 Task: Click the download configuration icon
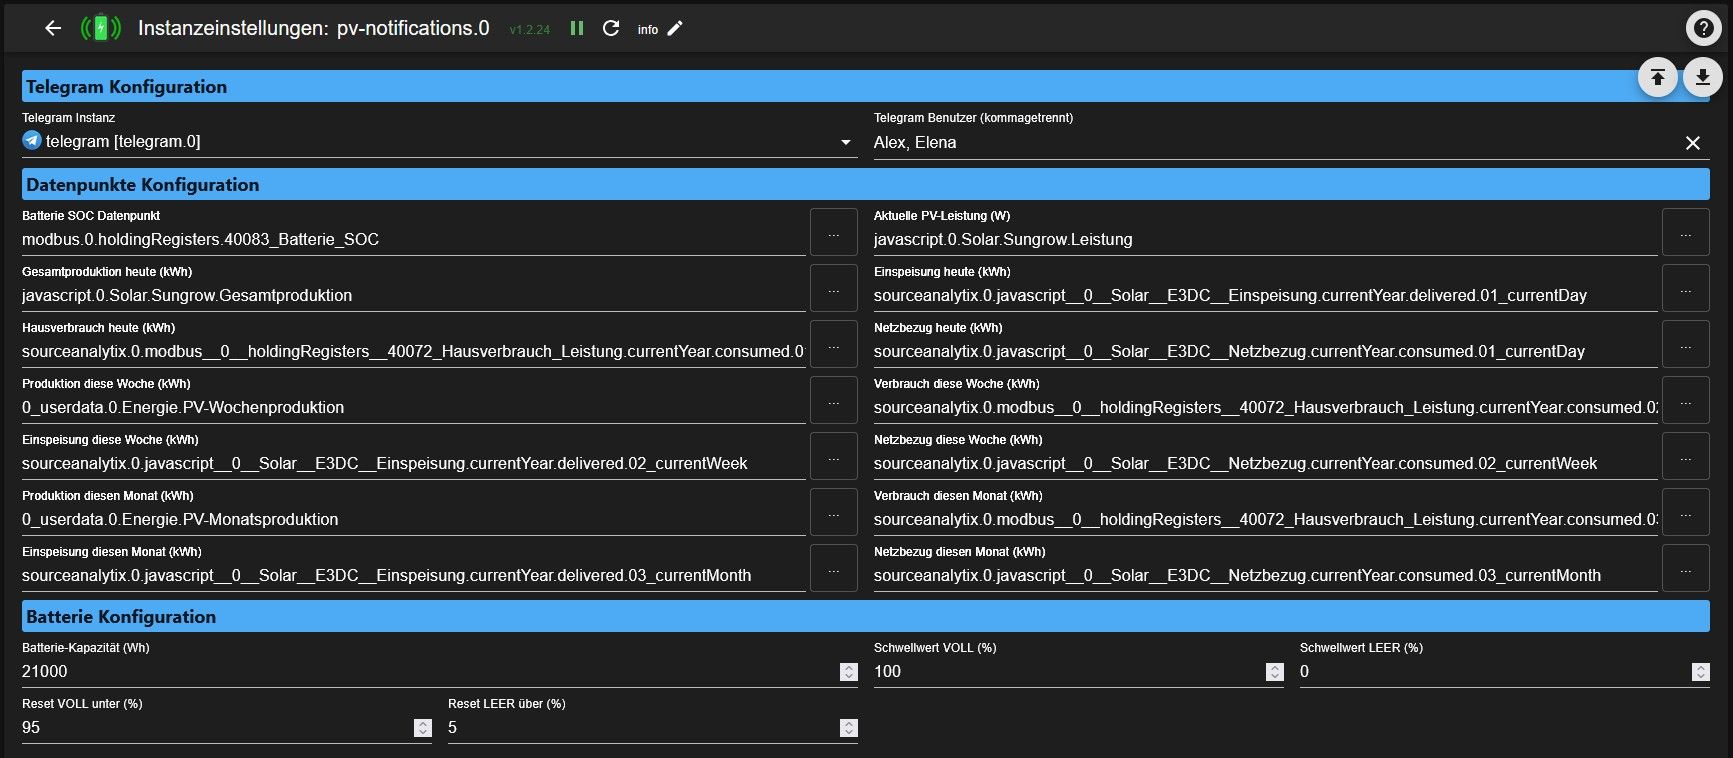(x=1702, y=77)
